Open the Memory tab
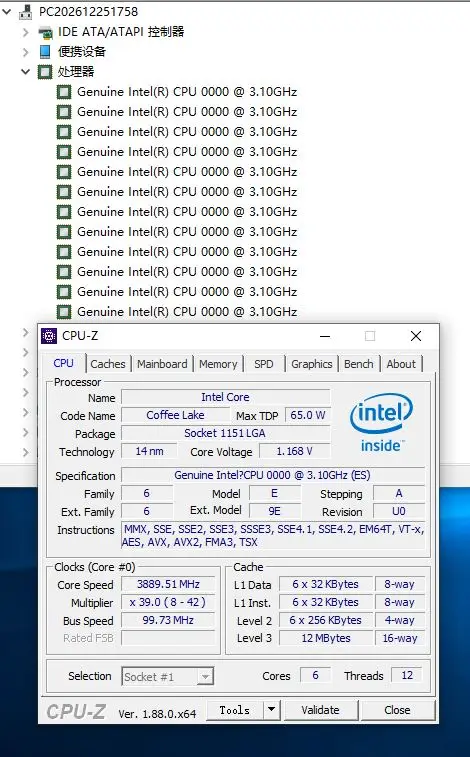 218,364
